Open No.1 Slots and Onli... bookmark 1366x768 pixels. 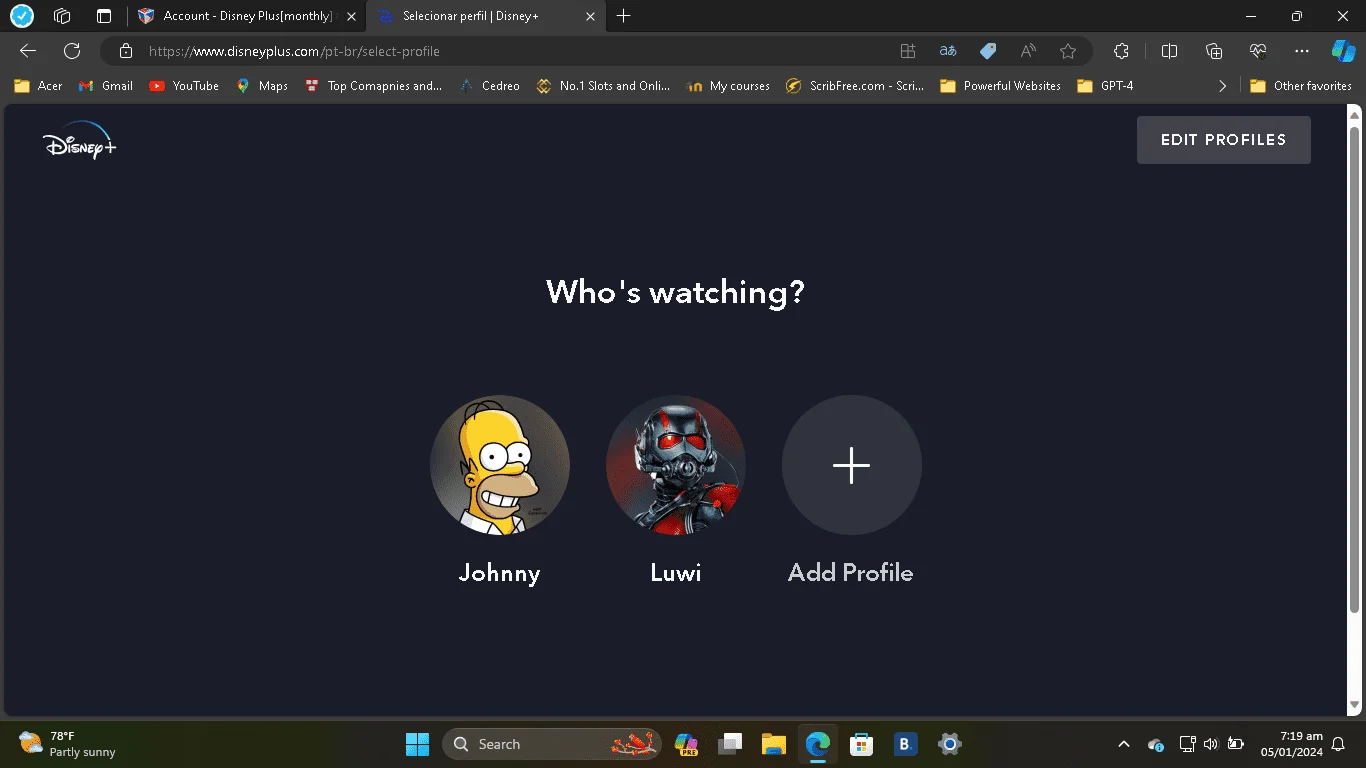pyautogui.click(x=603, y=86)
